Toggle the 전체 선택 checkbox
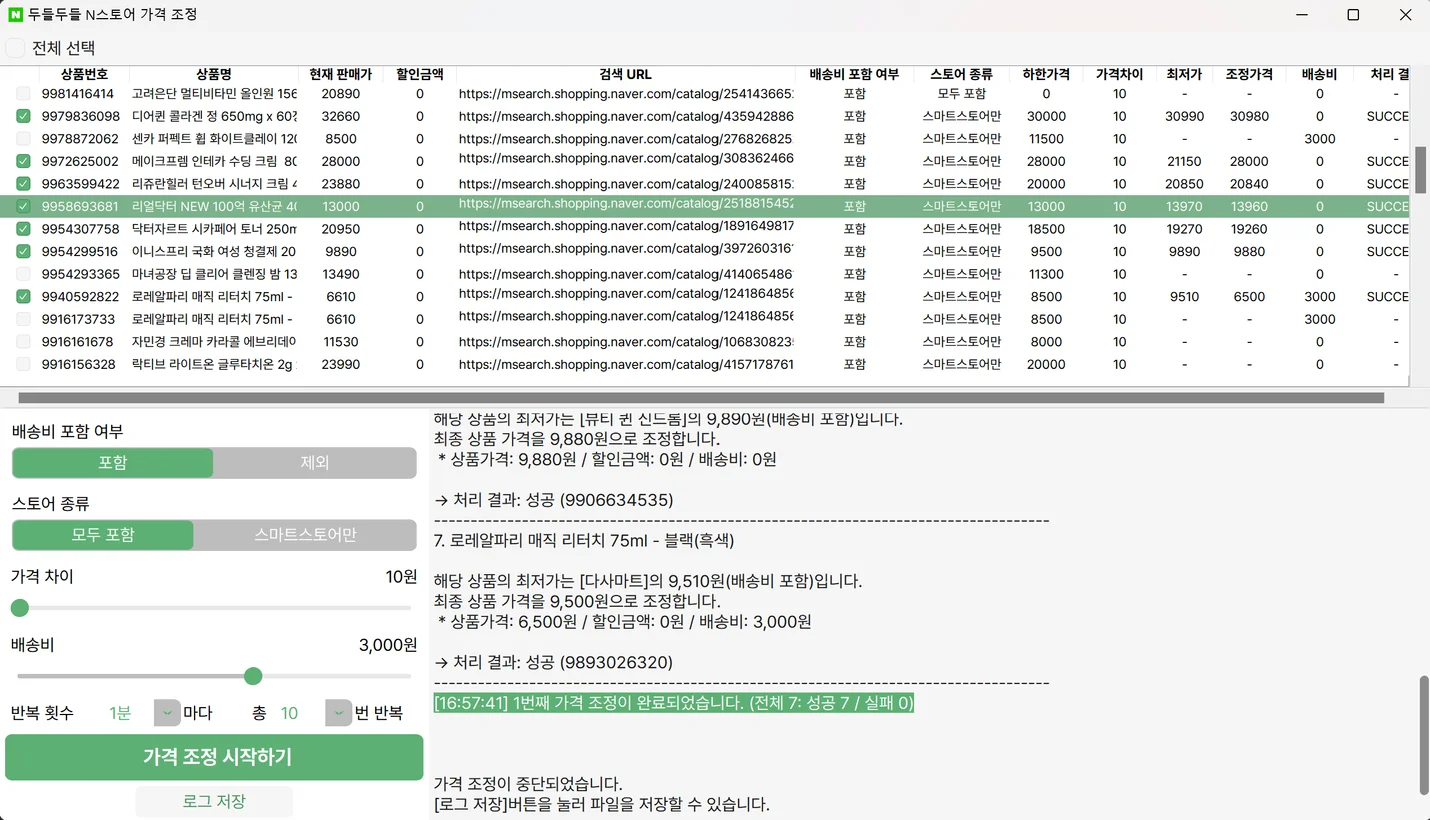This screenshot has width=1430, height=820. (x=15, y=48)
